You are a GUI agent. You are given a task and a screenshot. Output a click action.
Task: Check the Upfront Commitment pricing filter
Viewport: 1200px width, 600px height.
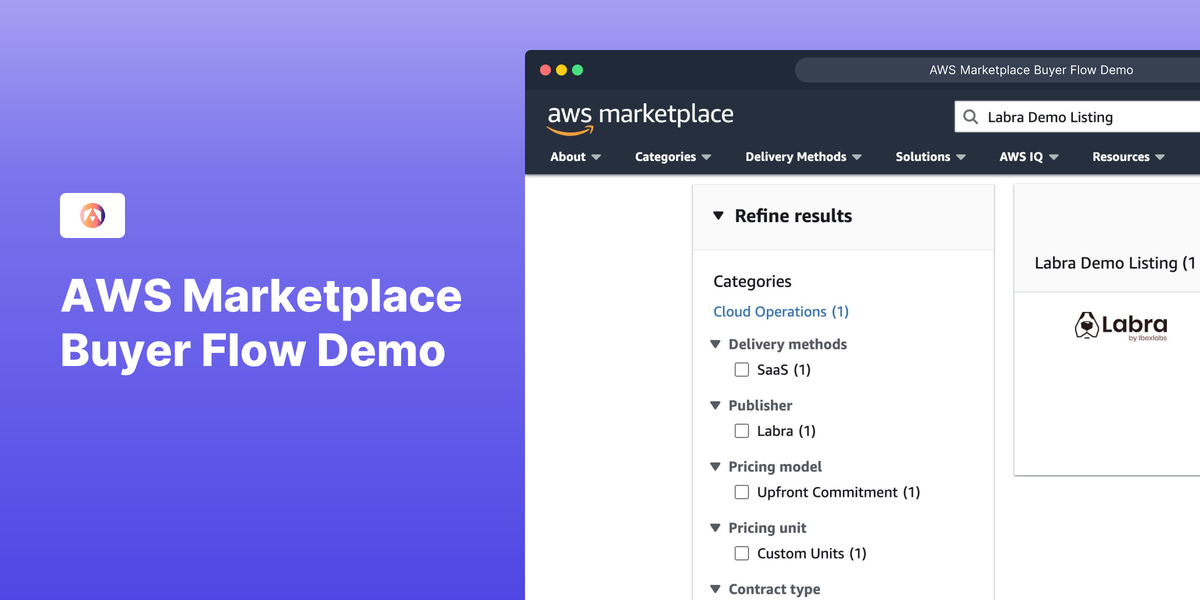pos(741,491)
